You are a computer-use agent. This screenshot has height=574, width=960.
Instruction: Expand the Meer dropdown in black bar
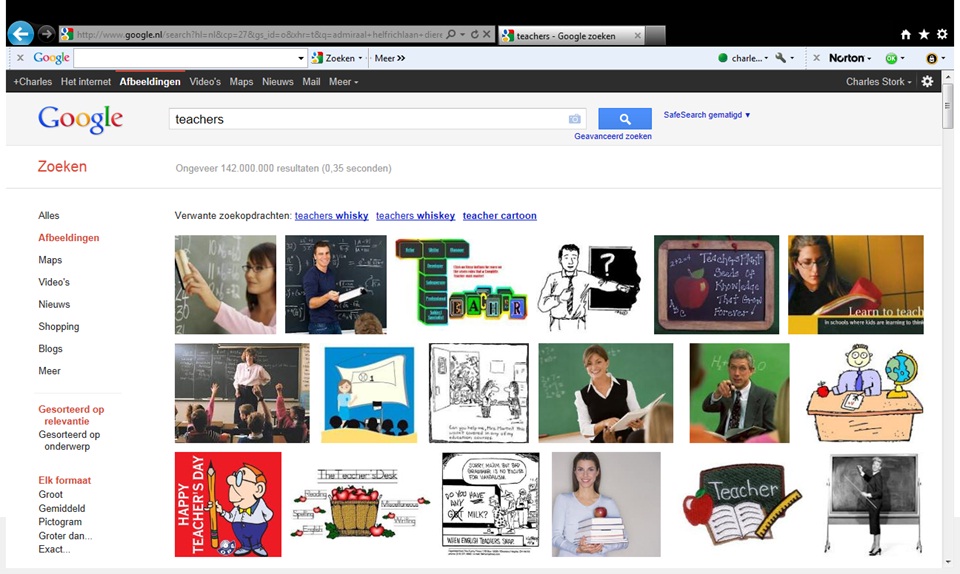click(x=343, y=81)
